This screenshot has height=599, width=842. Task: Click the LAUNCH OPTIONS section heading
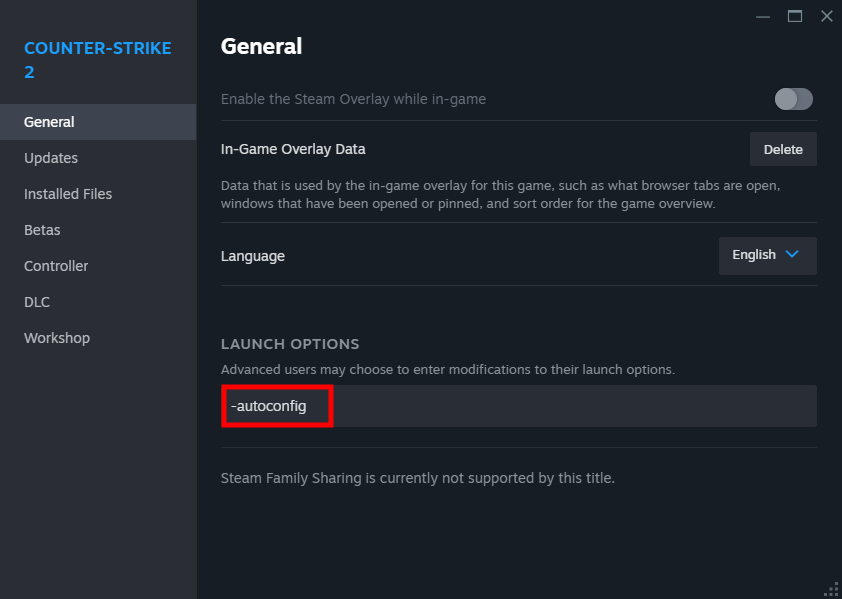[290, 343]
